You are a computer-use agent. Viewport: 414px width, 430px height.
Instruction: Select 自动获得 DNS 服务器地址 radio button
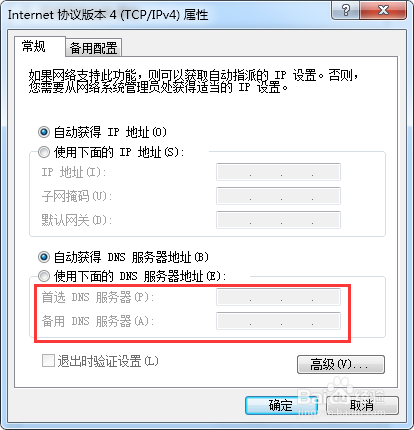click(44, 257)
